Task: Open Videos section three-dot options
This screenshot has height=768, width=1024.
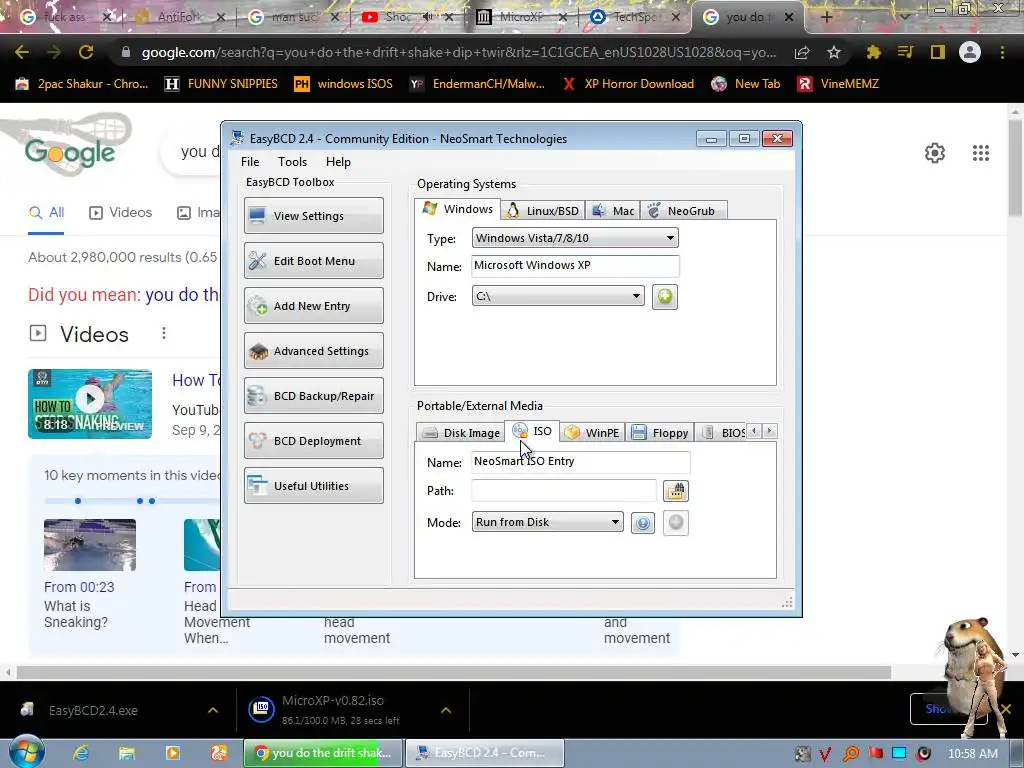Action: point(164,334)
